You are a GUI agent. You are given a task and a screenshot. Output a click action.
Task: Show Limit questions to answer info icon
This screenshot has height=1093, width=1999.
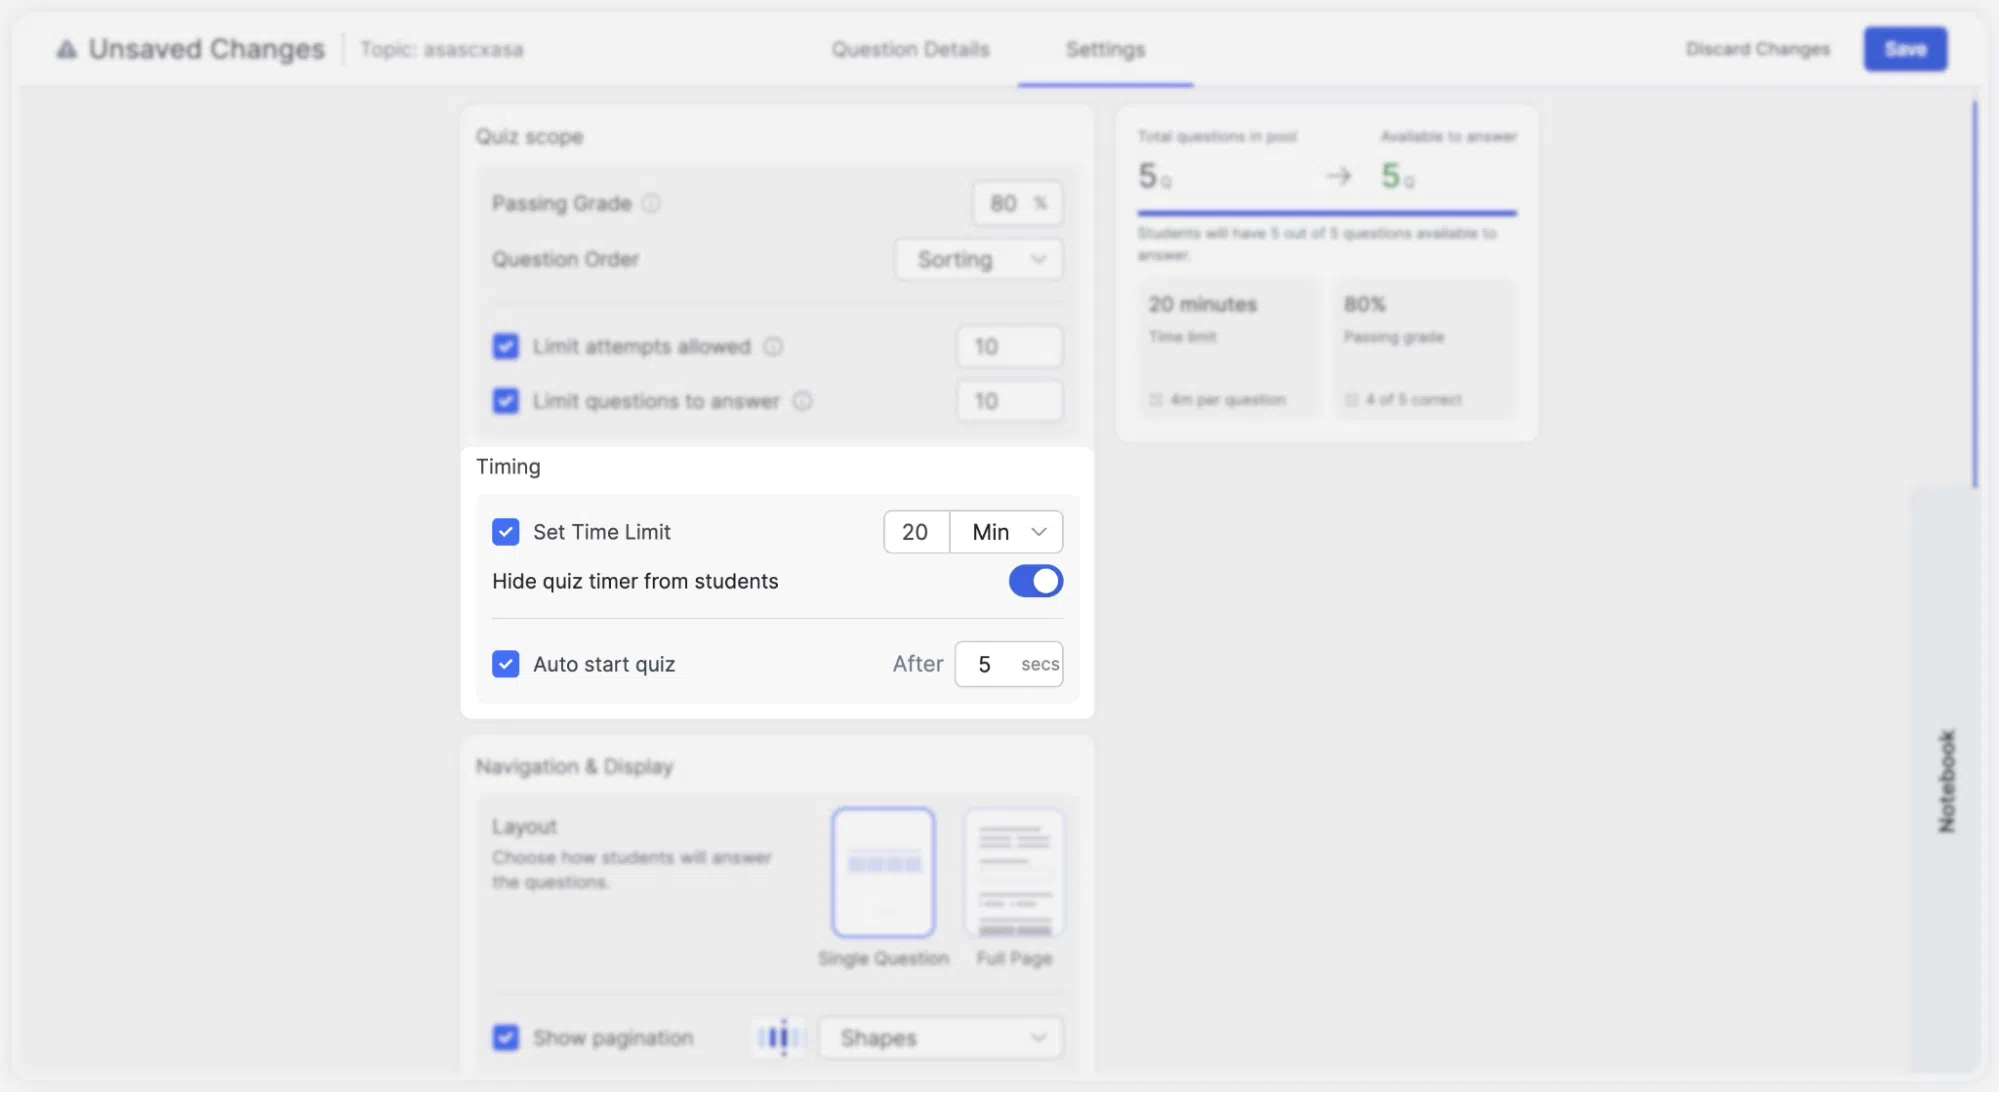802,401
